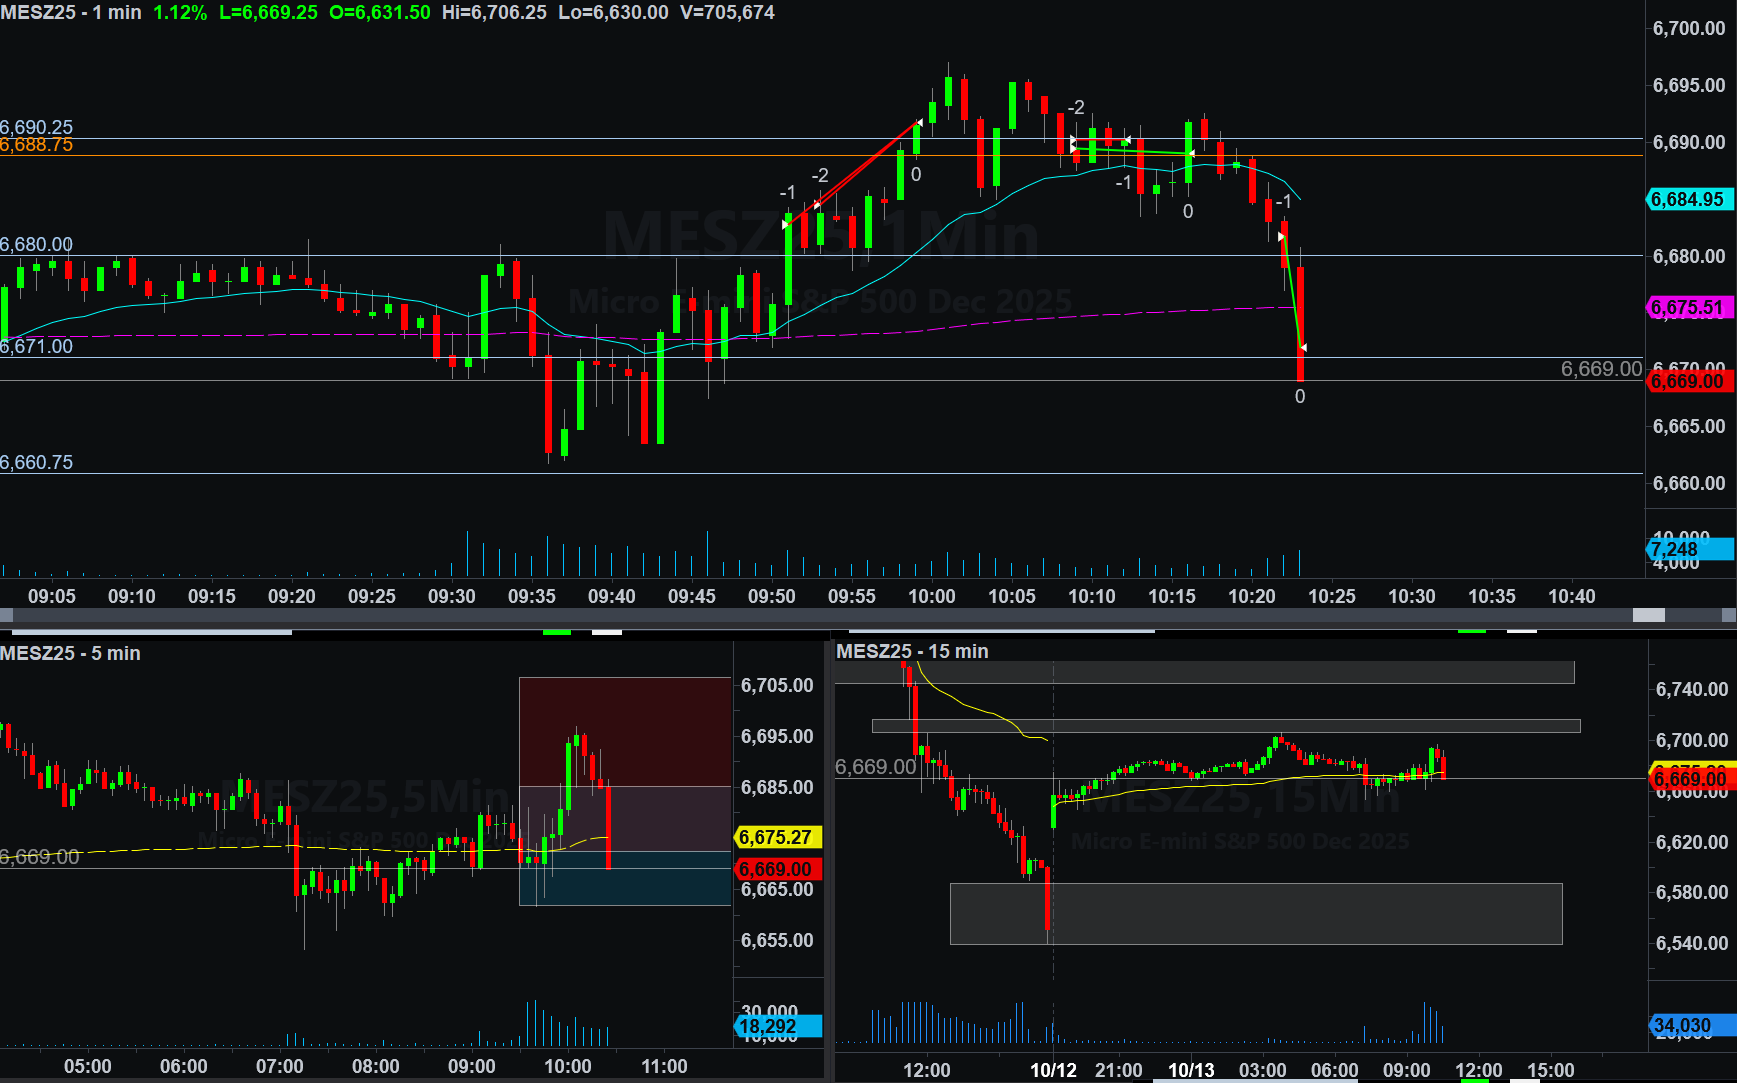Click the blue 18,292 volume tag

point(778,1026)
